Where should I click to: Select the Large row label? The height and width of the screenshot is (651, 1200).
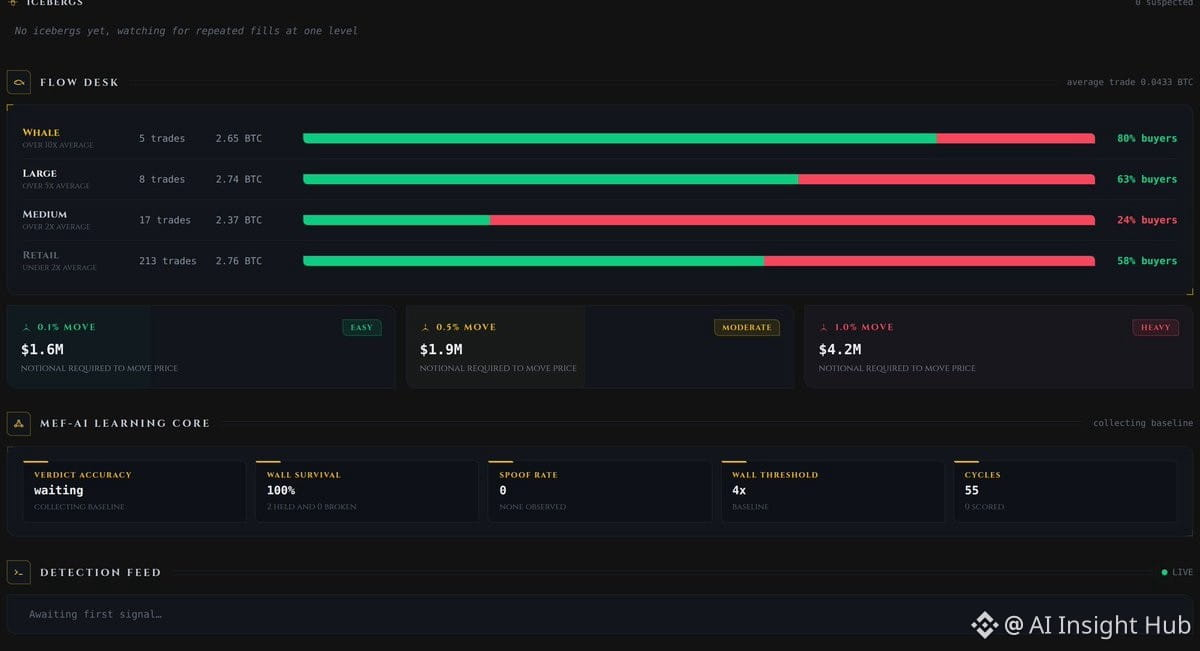point(40,173)
